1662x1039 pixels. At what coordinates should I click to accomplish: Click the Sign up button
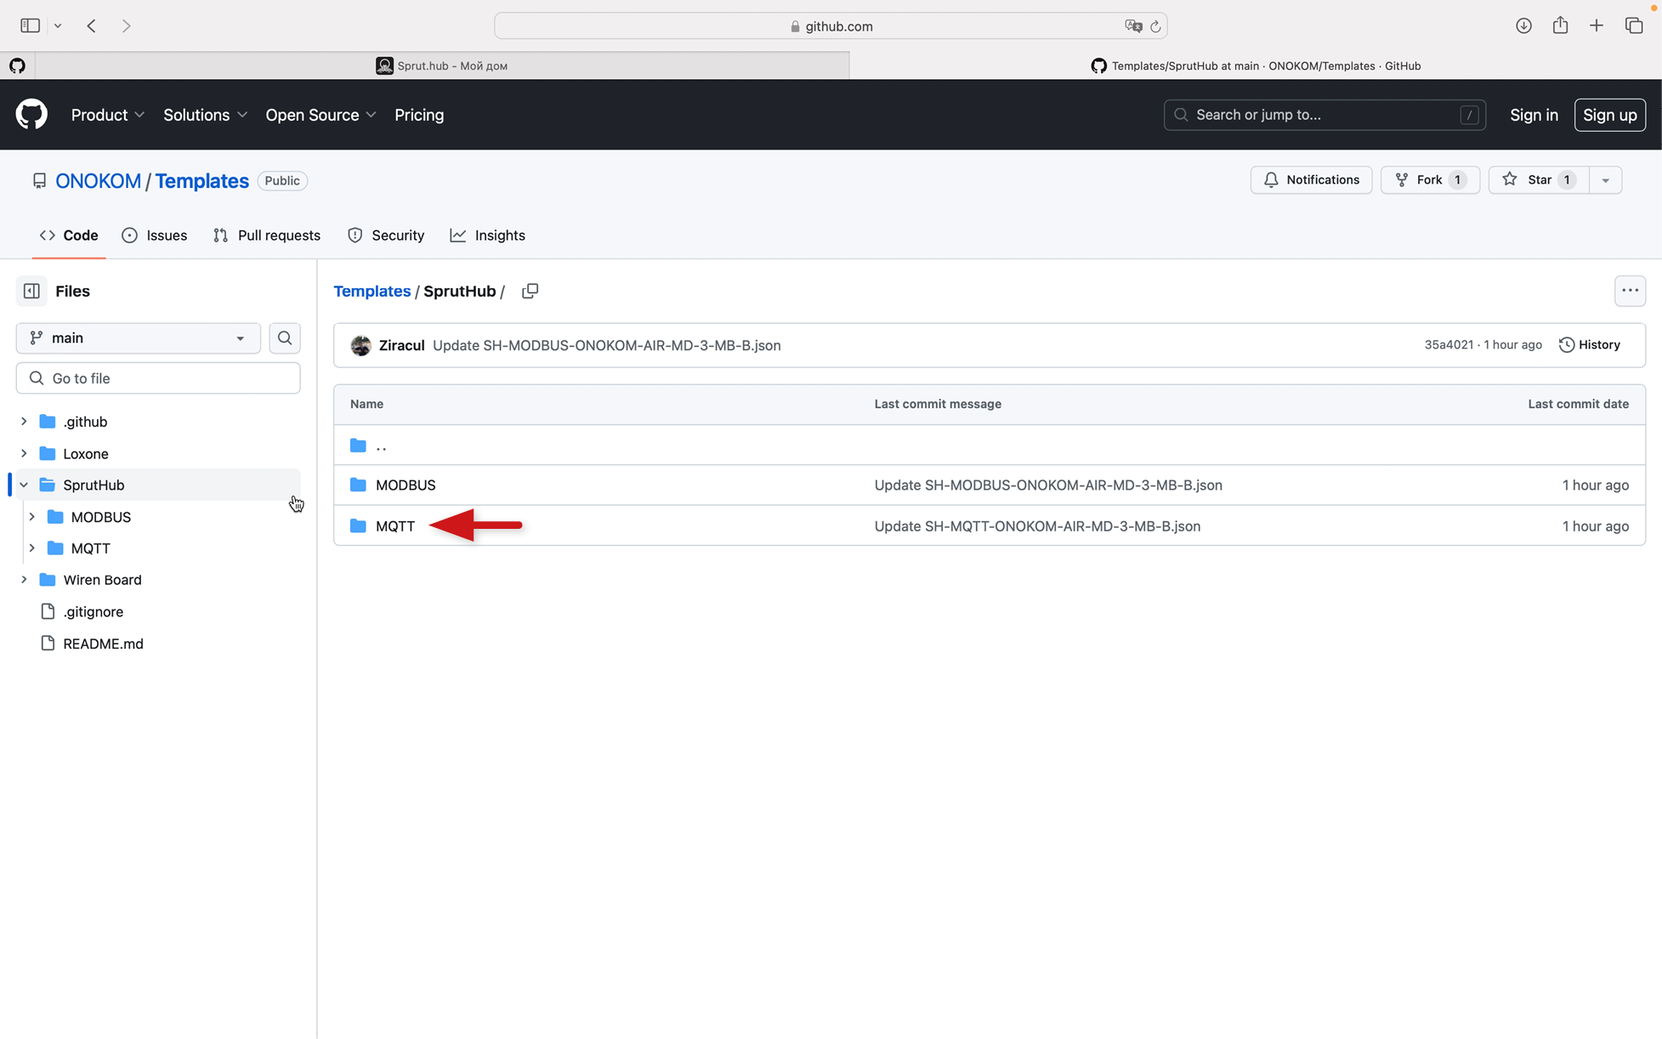[x=1609, y=115]
